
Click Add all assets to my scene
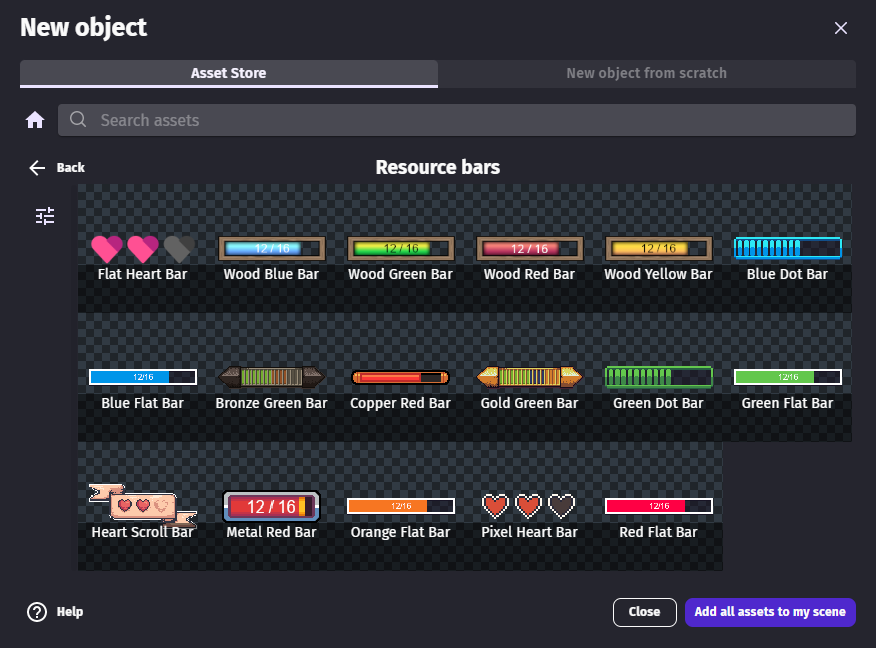click(x=770, y=612)
